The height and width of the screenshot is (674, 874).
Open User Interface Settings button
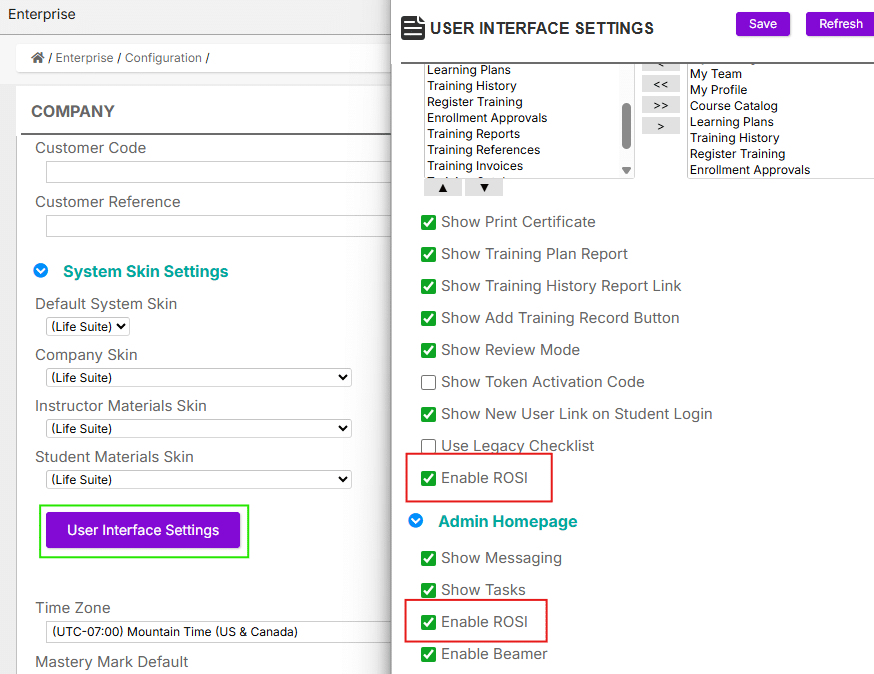(143, 530)
